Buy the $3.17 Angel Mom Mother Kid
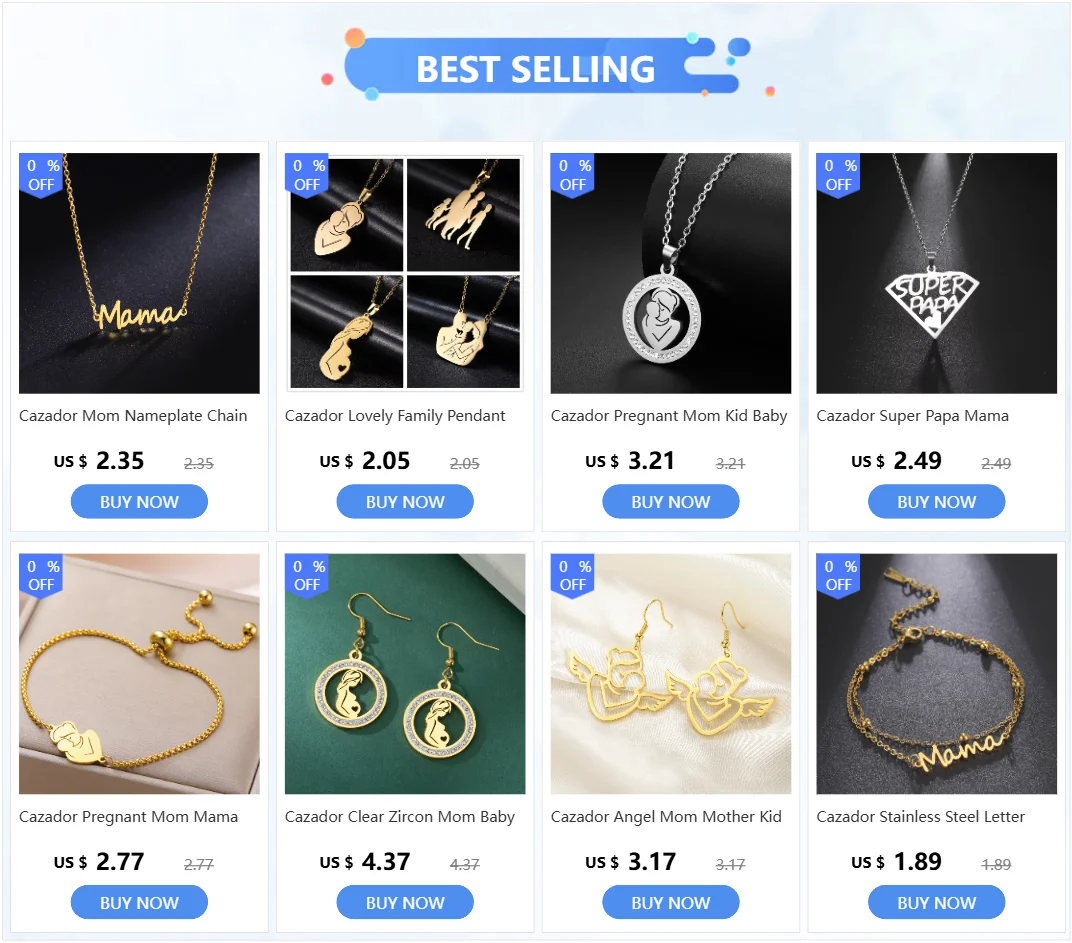This screenshot has height=943, width=1072. tap(671, 903)
